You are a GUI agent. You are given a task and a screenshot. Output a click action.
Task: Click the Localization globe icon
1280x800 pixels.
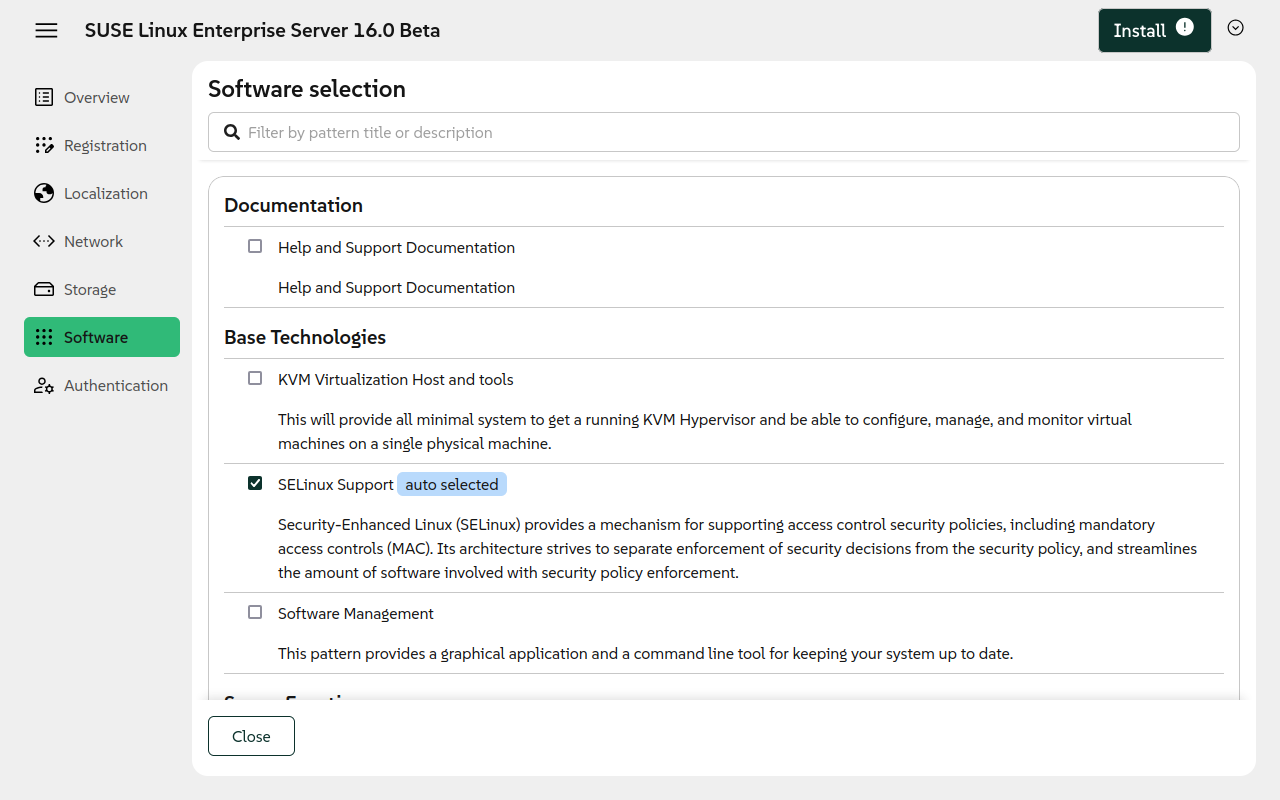click(x=44, y=193)
